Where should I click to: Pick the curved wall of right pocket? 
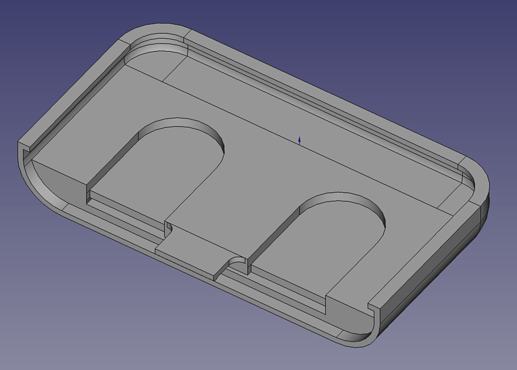coord(347,199)
